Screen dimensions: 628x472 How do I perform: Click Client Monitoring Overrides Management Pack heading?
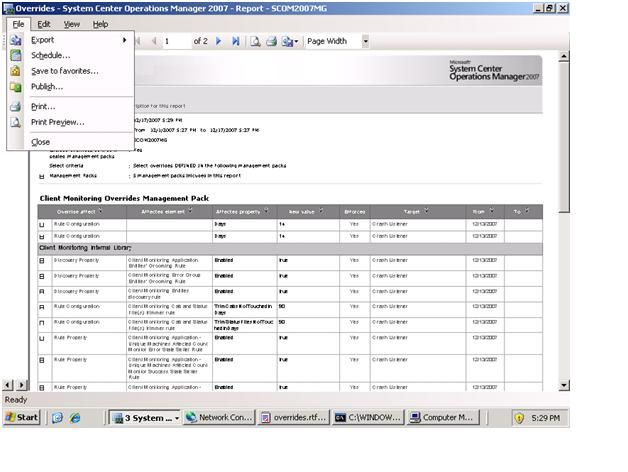pyautogui.click(x=124, y=198)
